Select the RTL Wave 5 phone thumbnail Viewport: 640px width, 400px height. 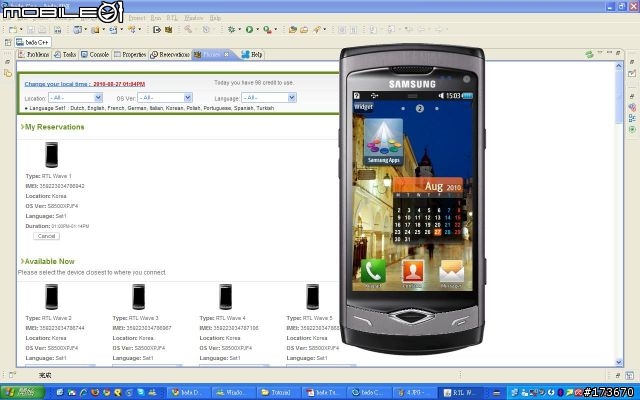click(312, 296)
